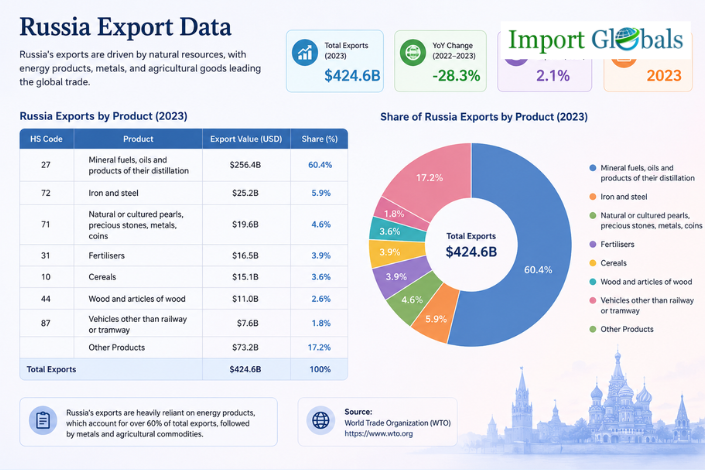Click the globe inside the Import Globals logo
The width and height of the screenshot is (705, 470).
click(x=627, y=39)
